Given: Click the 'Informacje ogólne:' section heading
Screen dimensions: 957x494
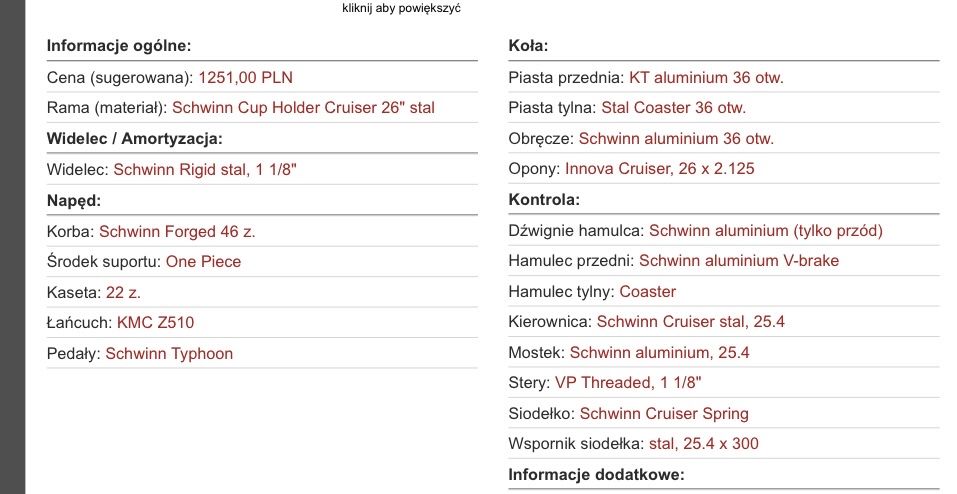Looking at the screenshot, I should point(119,45).
